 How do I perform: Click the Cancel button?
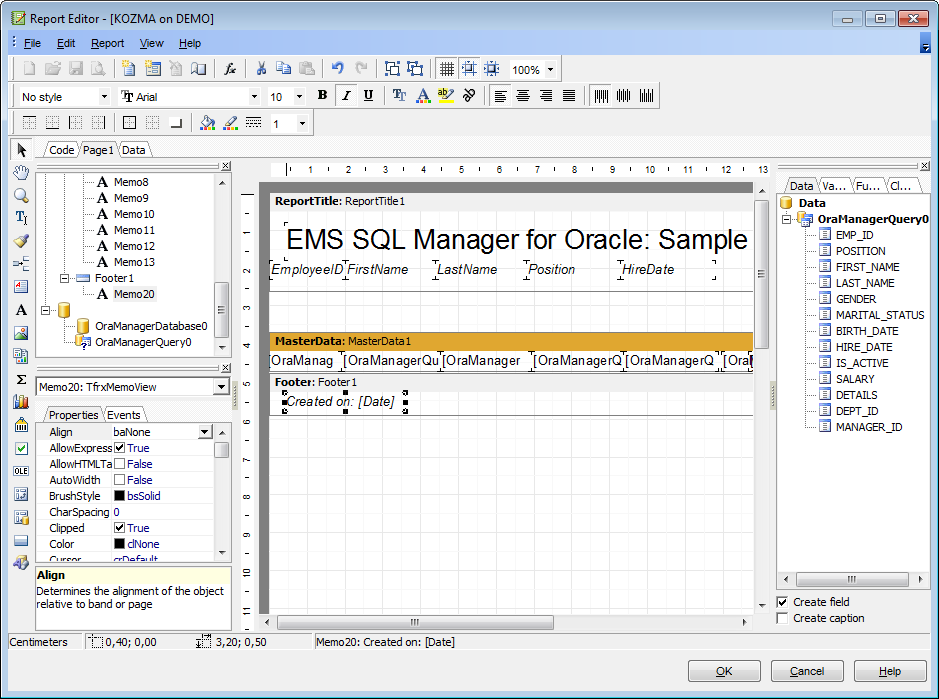[806, 671]
